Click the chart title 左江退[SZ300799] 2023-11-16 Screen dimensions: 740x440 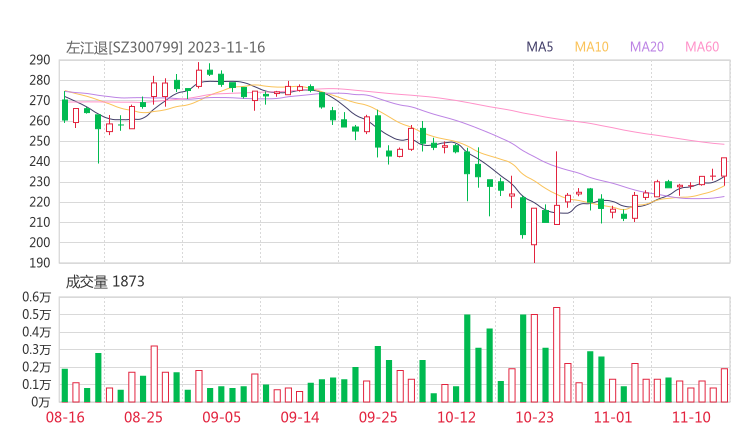tap(165, 47)
